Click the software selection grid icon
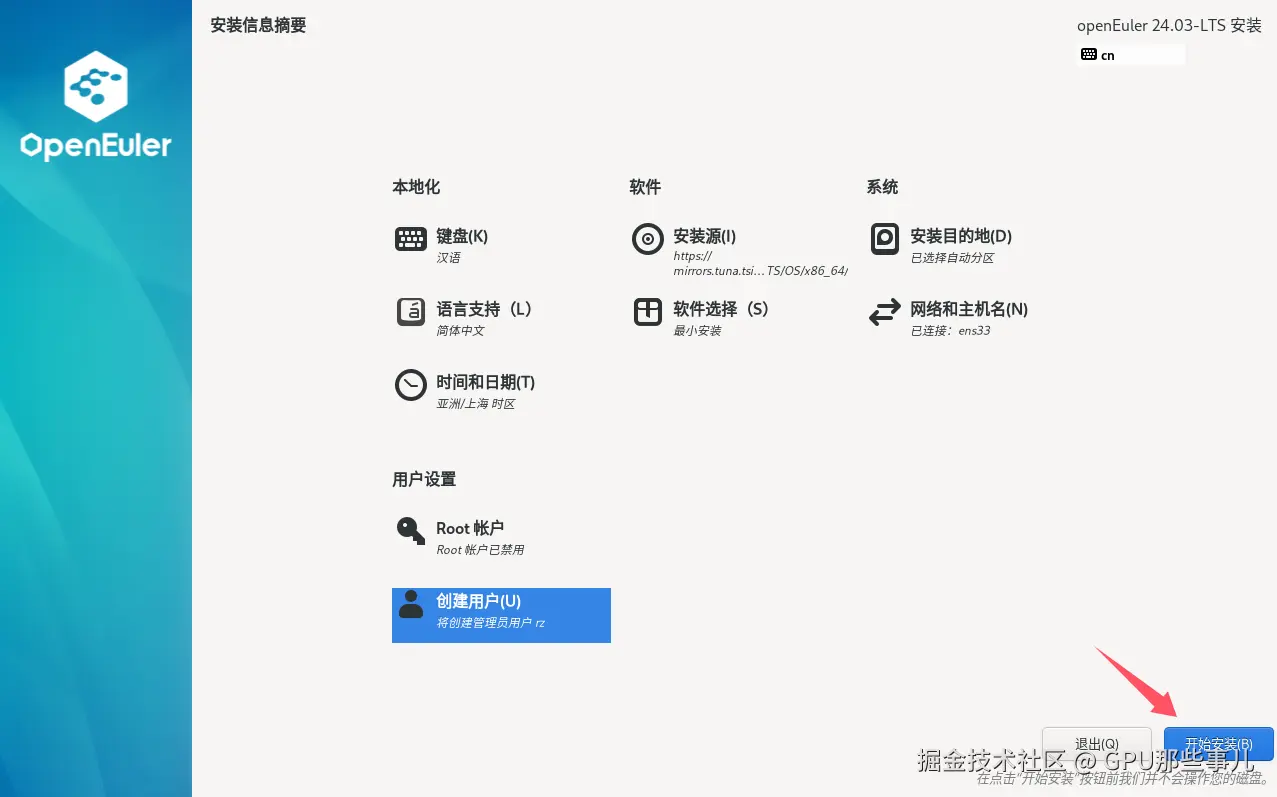1277x797 pixels. pyautogui.click(x=647, y=312)
